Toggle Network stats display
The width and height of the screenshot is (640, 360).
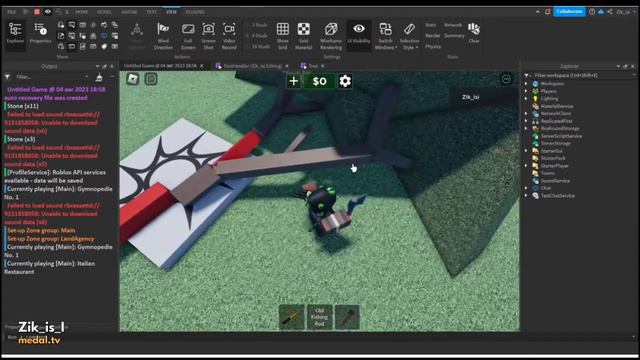click(x=453, y=25)
